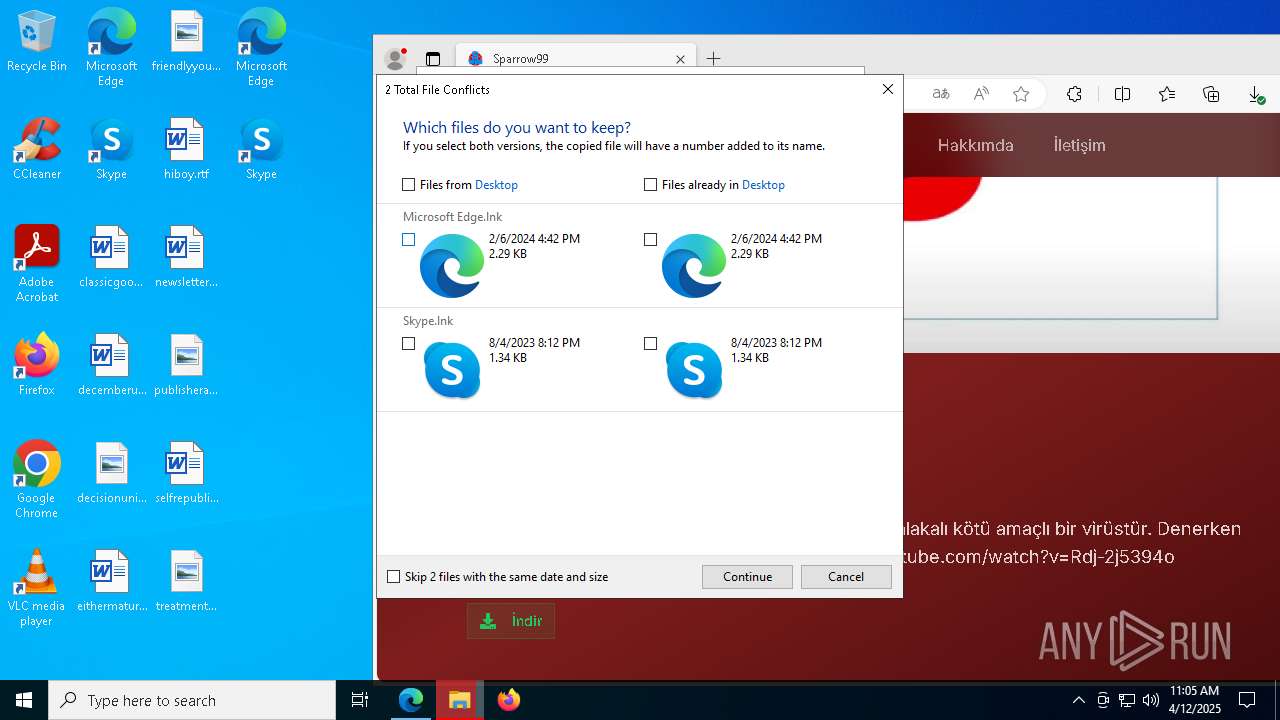Image resolution: width=1280 pixels, height=720 pixels.
Task: Open taskbar clock showing 11:05 AM
Action: click(x=1194, y=700)
